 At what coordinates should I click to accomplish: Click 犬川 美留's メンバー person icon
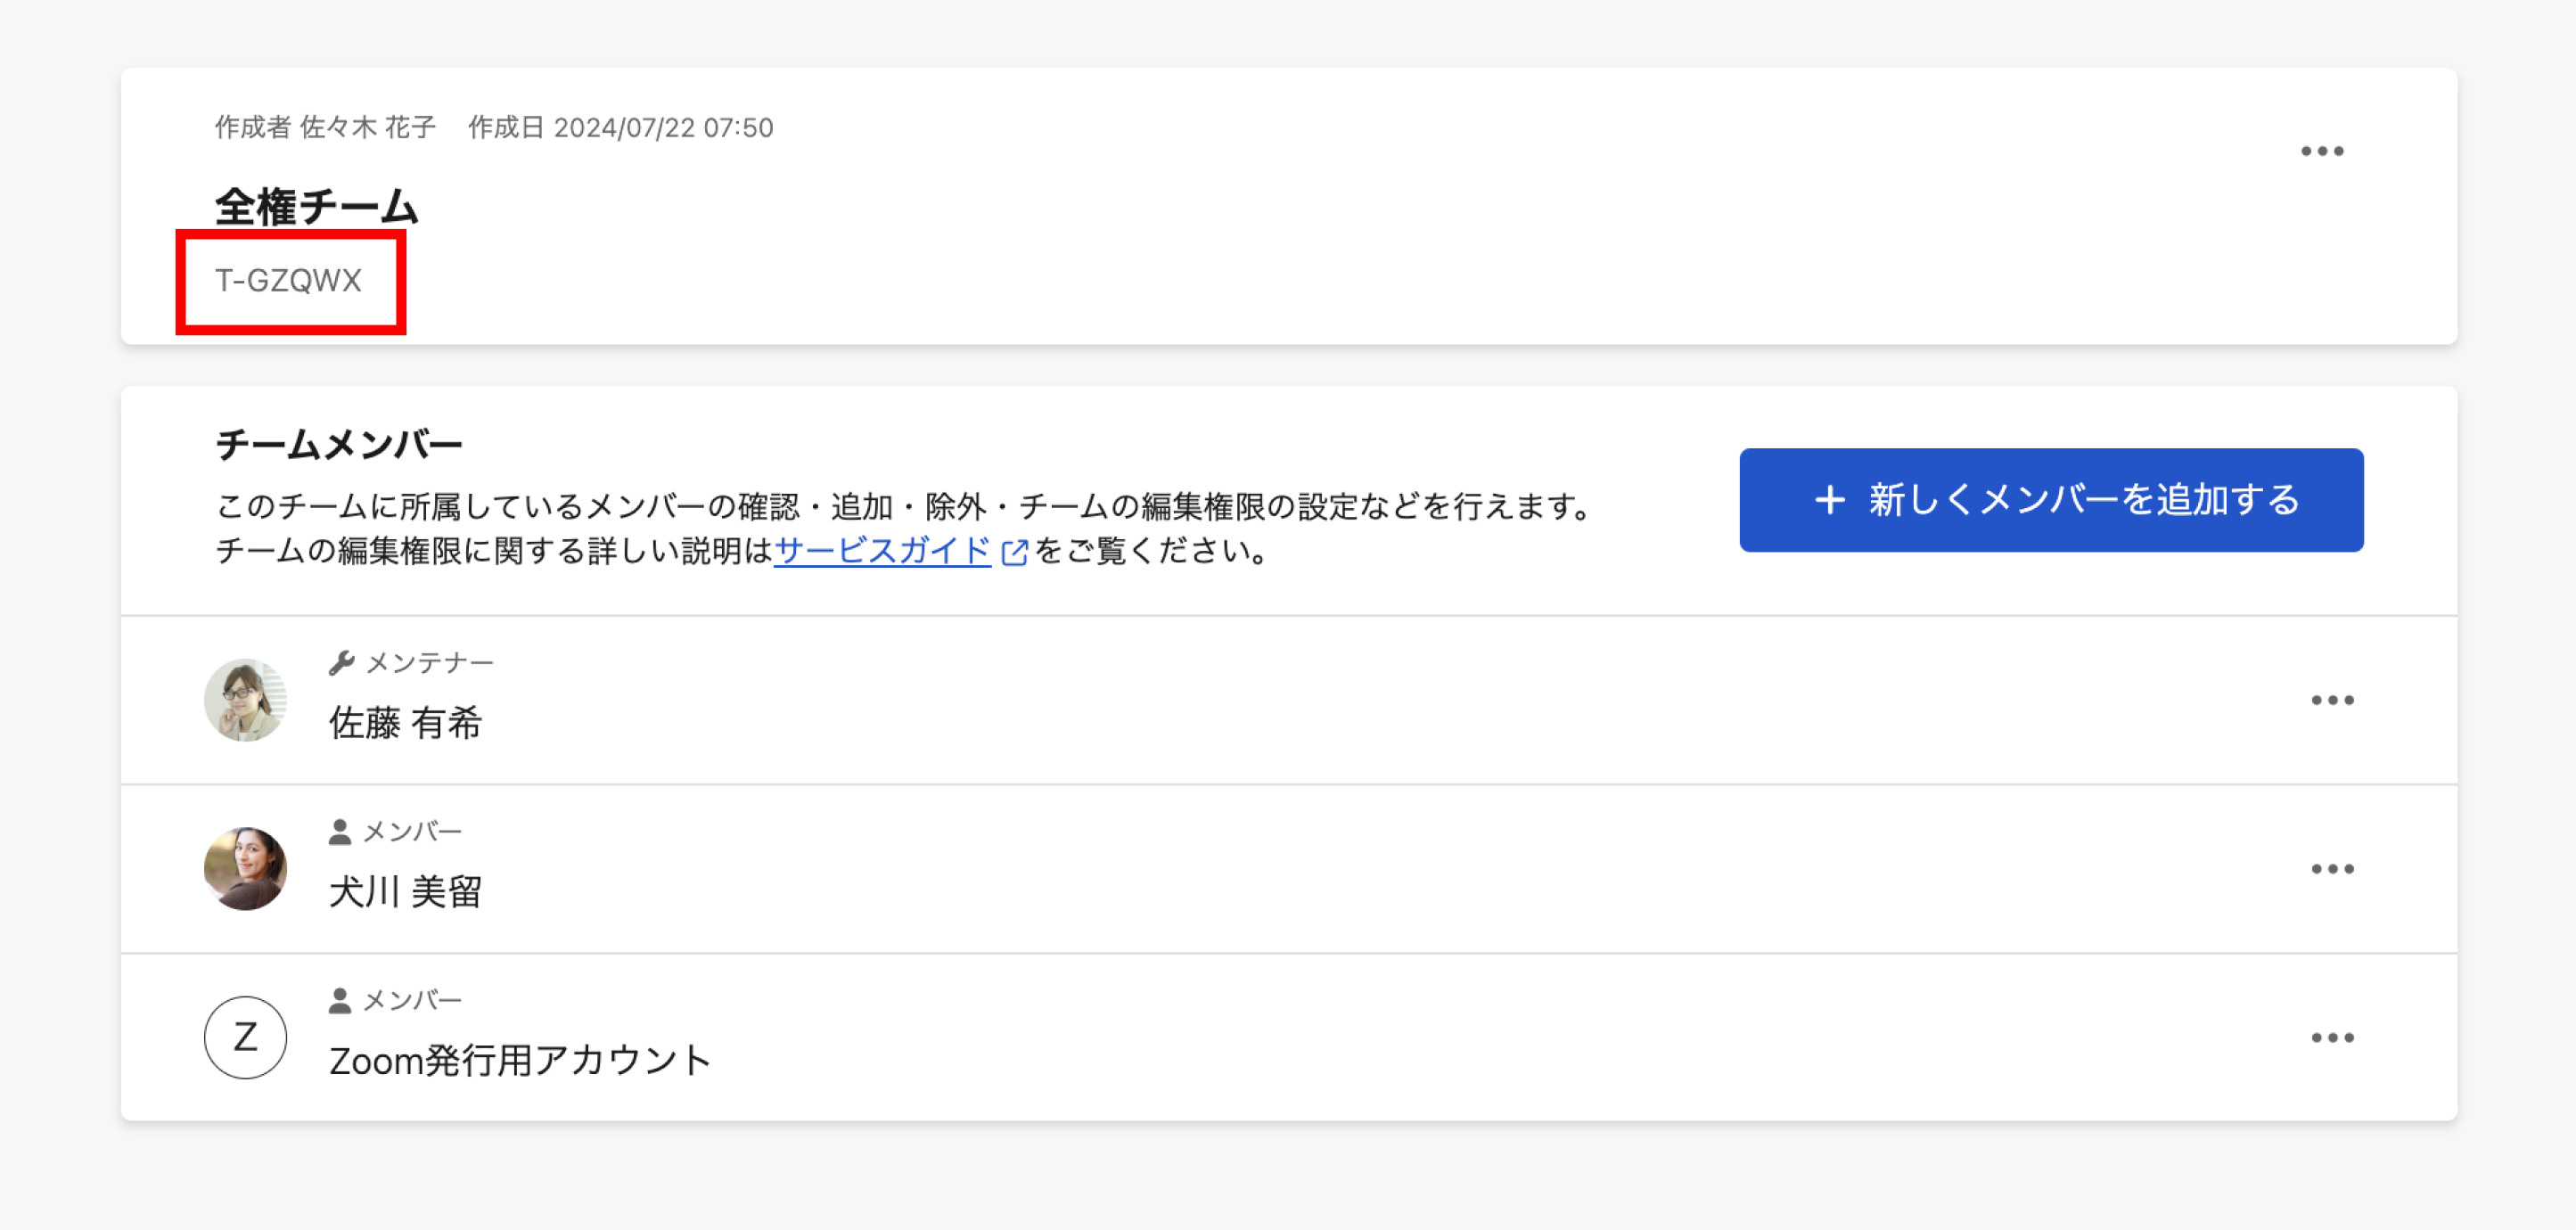coord(340,831)
